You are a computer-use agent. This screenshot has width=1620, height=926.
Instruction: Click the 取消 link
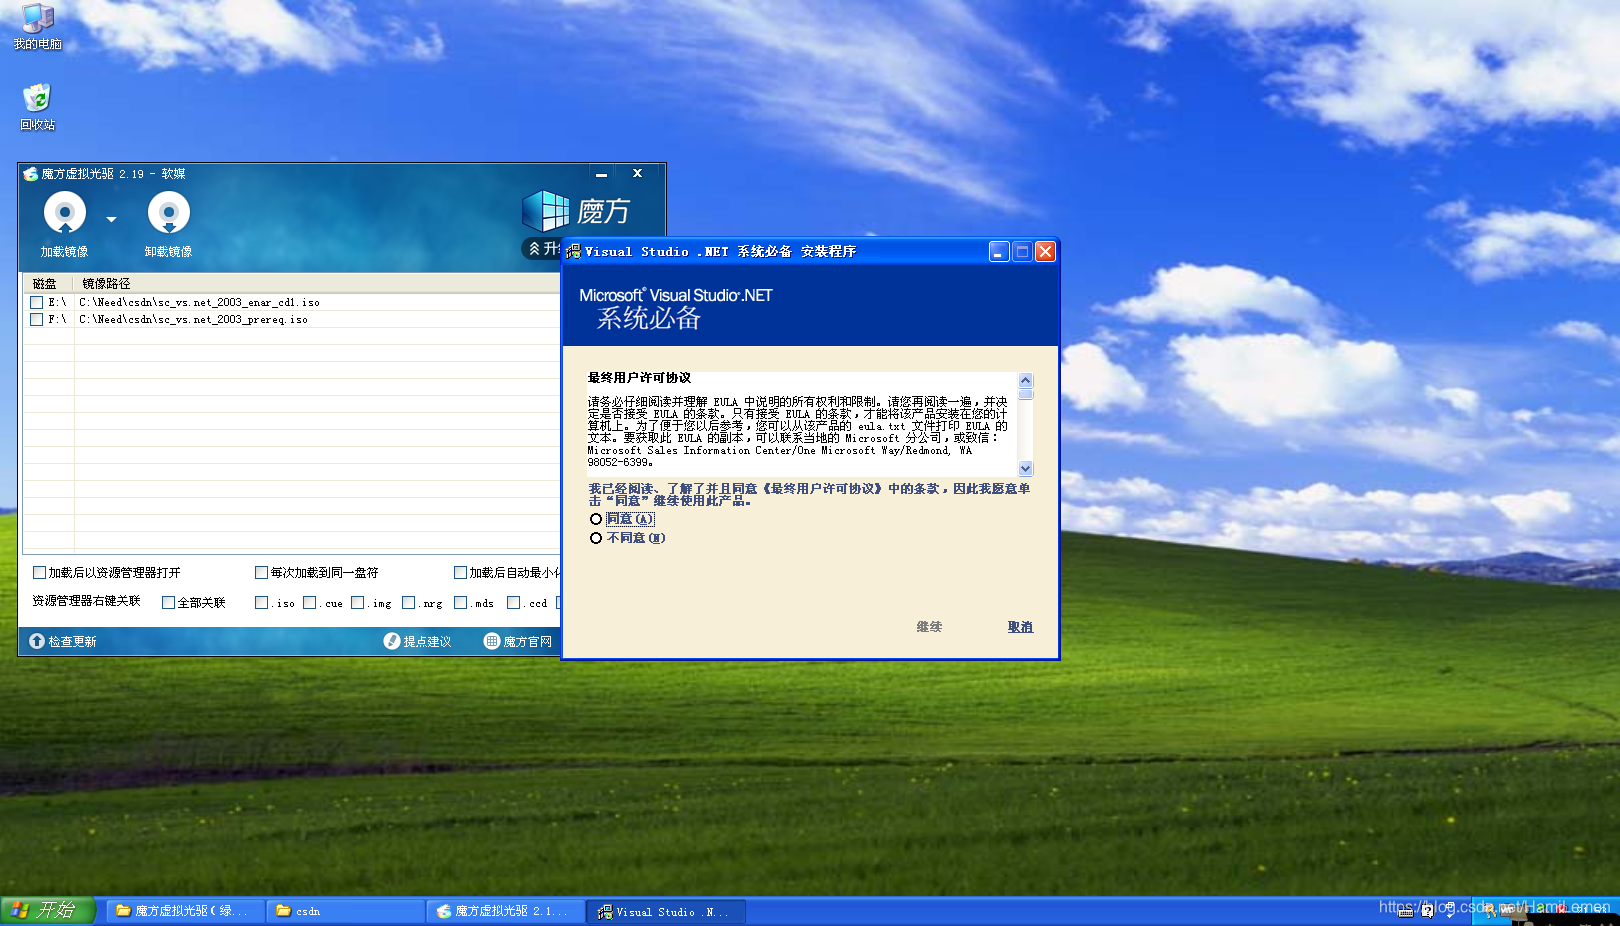1020,627
